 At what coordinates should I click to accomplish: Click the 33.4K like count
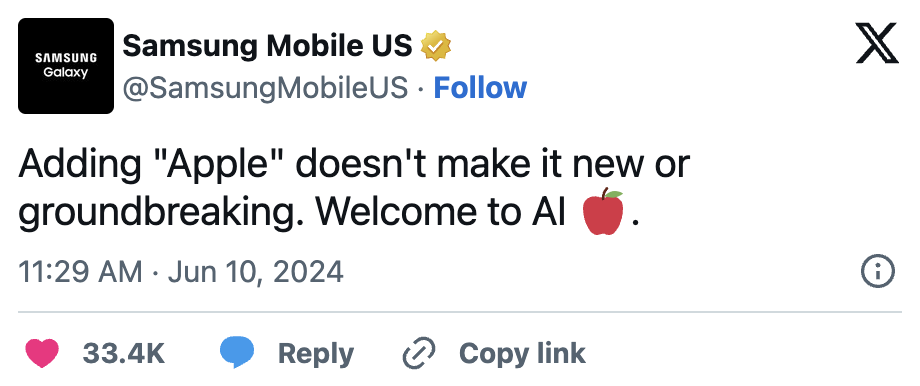click(x=123, y=354)
